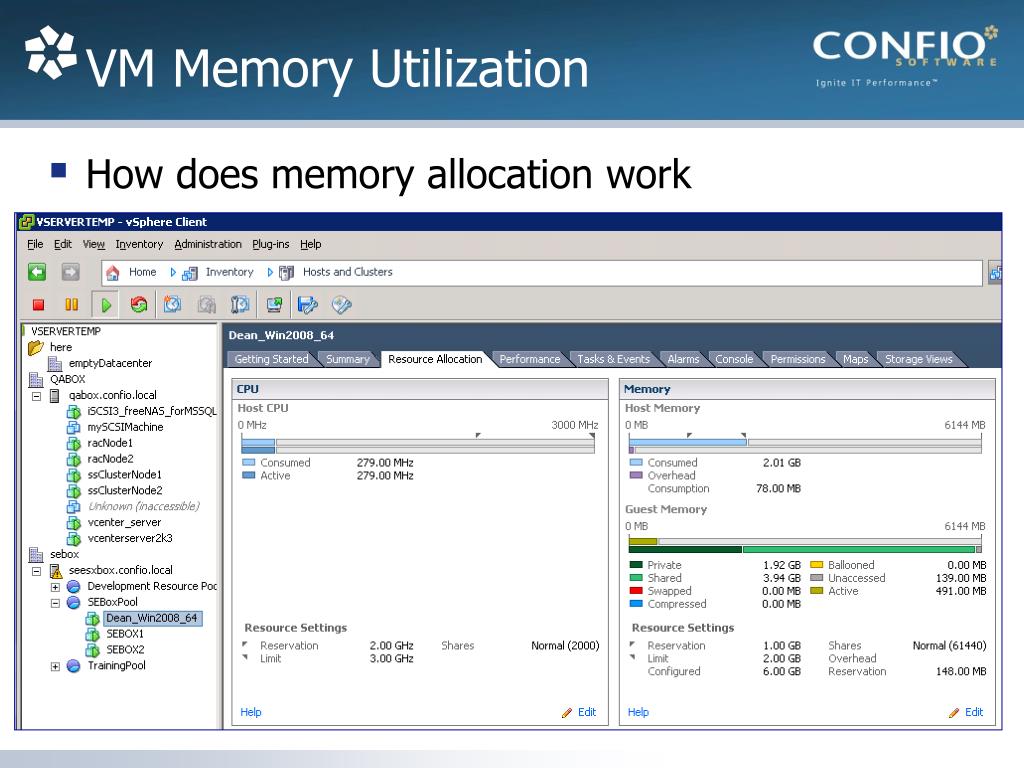The image size is (1024, 768).
Task: Click the CD/DVD drive connect icon
Action: pos(342,304)
